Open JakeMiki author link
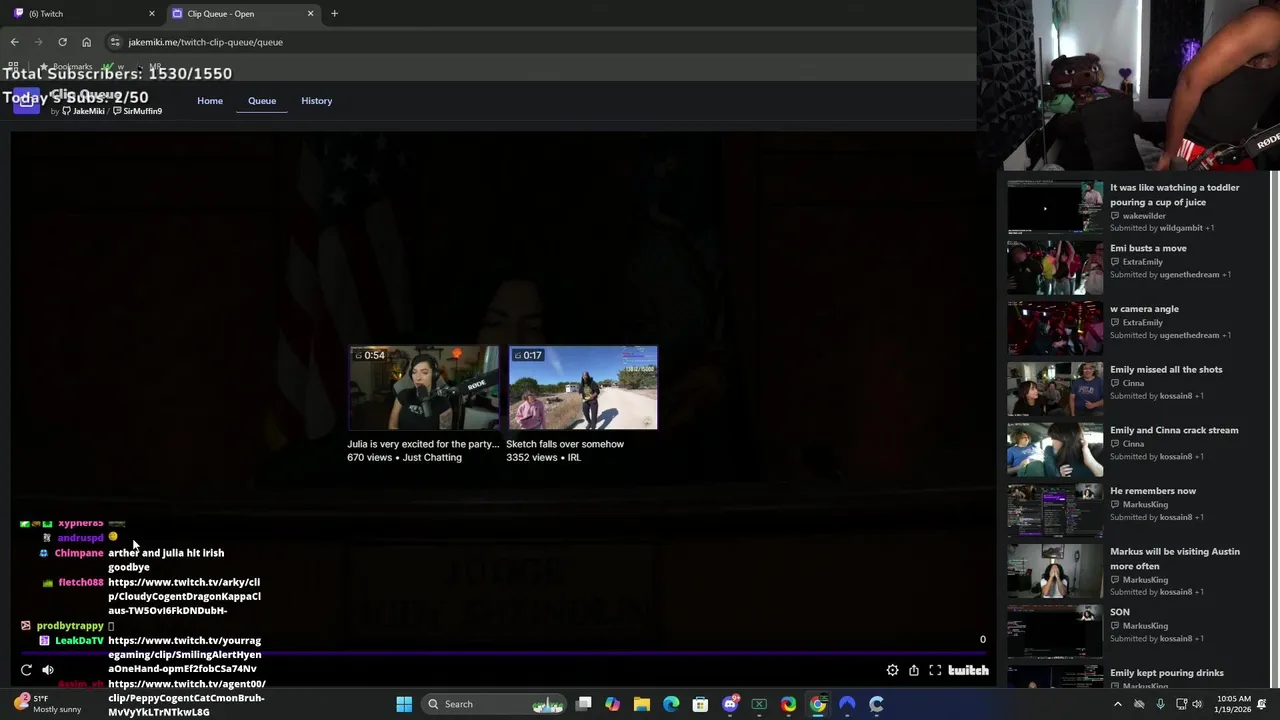The image size is (1280, 720). (83, 111)
